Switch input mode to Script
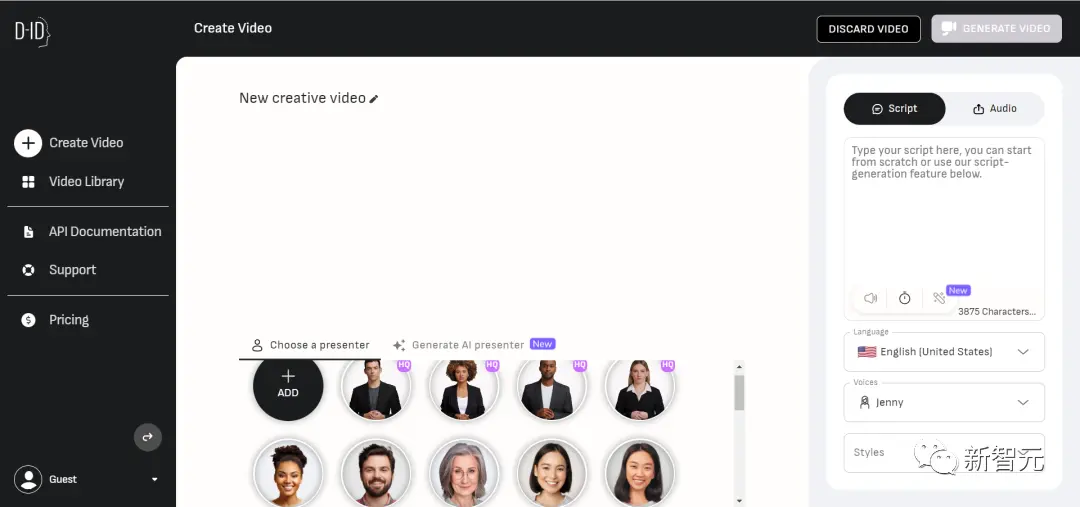Screen dimensions: 1080x507 [895, 109]
